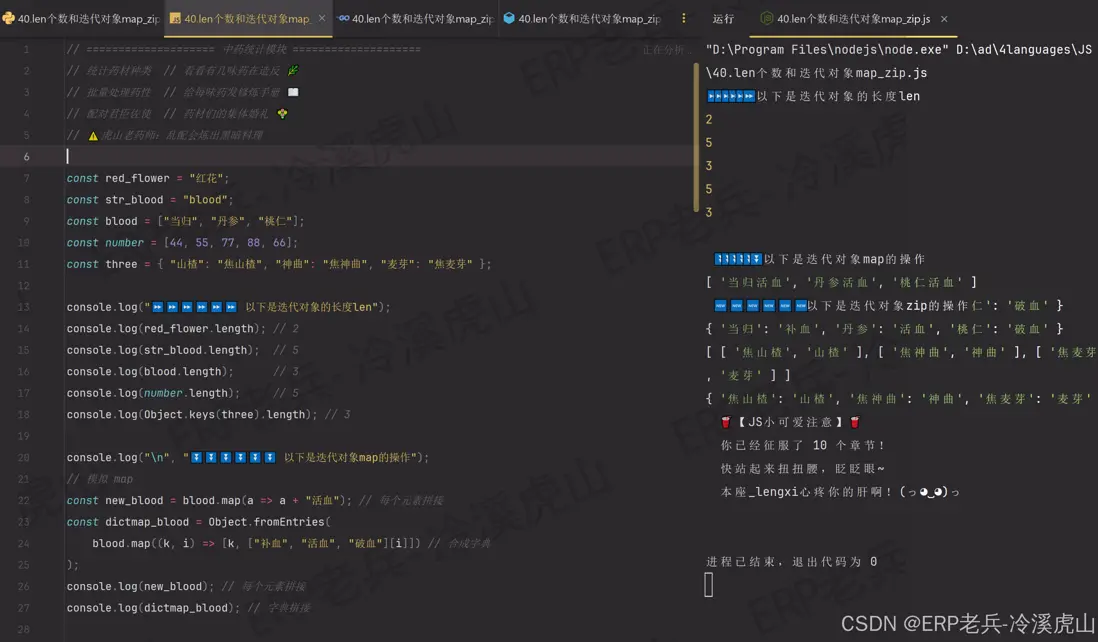Click 'console.log(dictmap_blood)' on line 27
This screenshot has width=1098, height=642.
tap(151, 608)
